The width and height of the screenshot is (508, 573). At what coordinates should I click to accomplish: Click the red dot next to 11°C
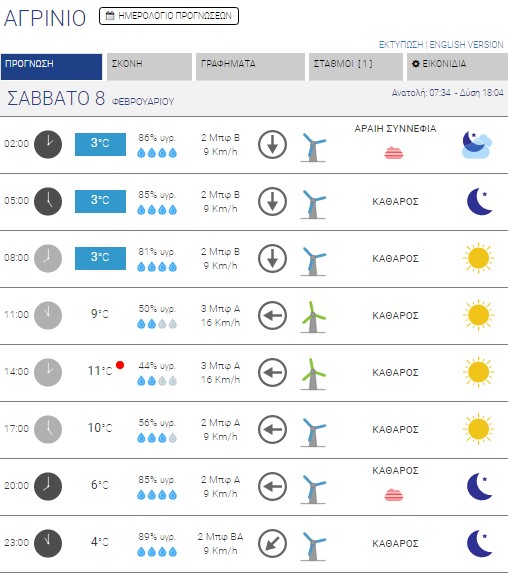[120, 365]
